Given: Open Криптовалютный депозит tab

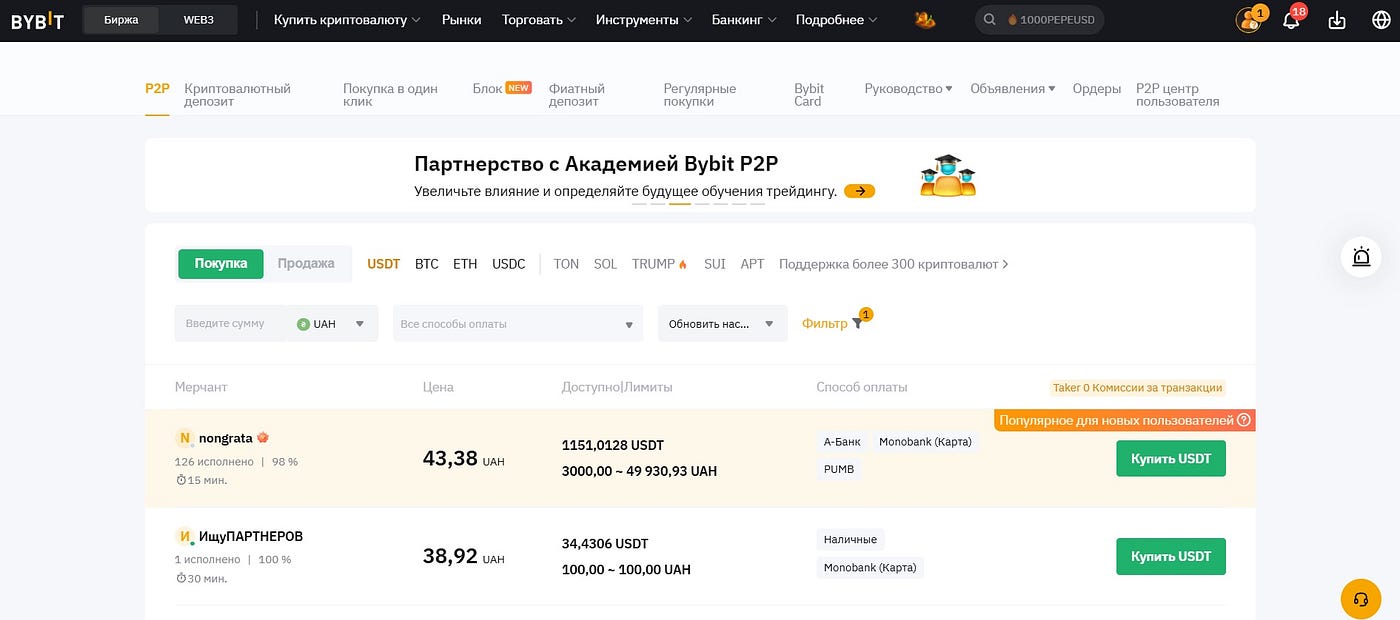Looking at the screenshot, I should [237, 95].
